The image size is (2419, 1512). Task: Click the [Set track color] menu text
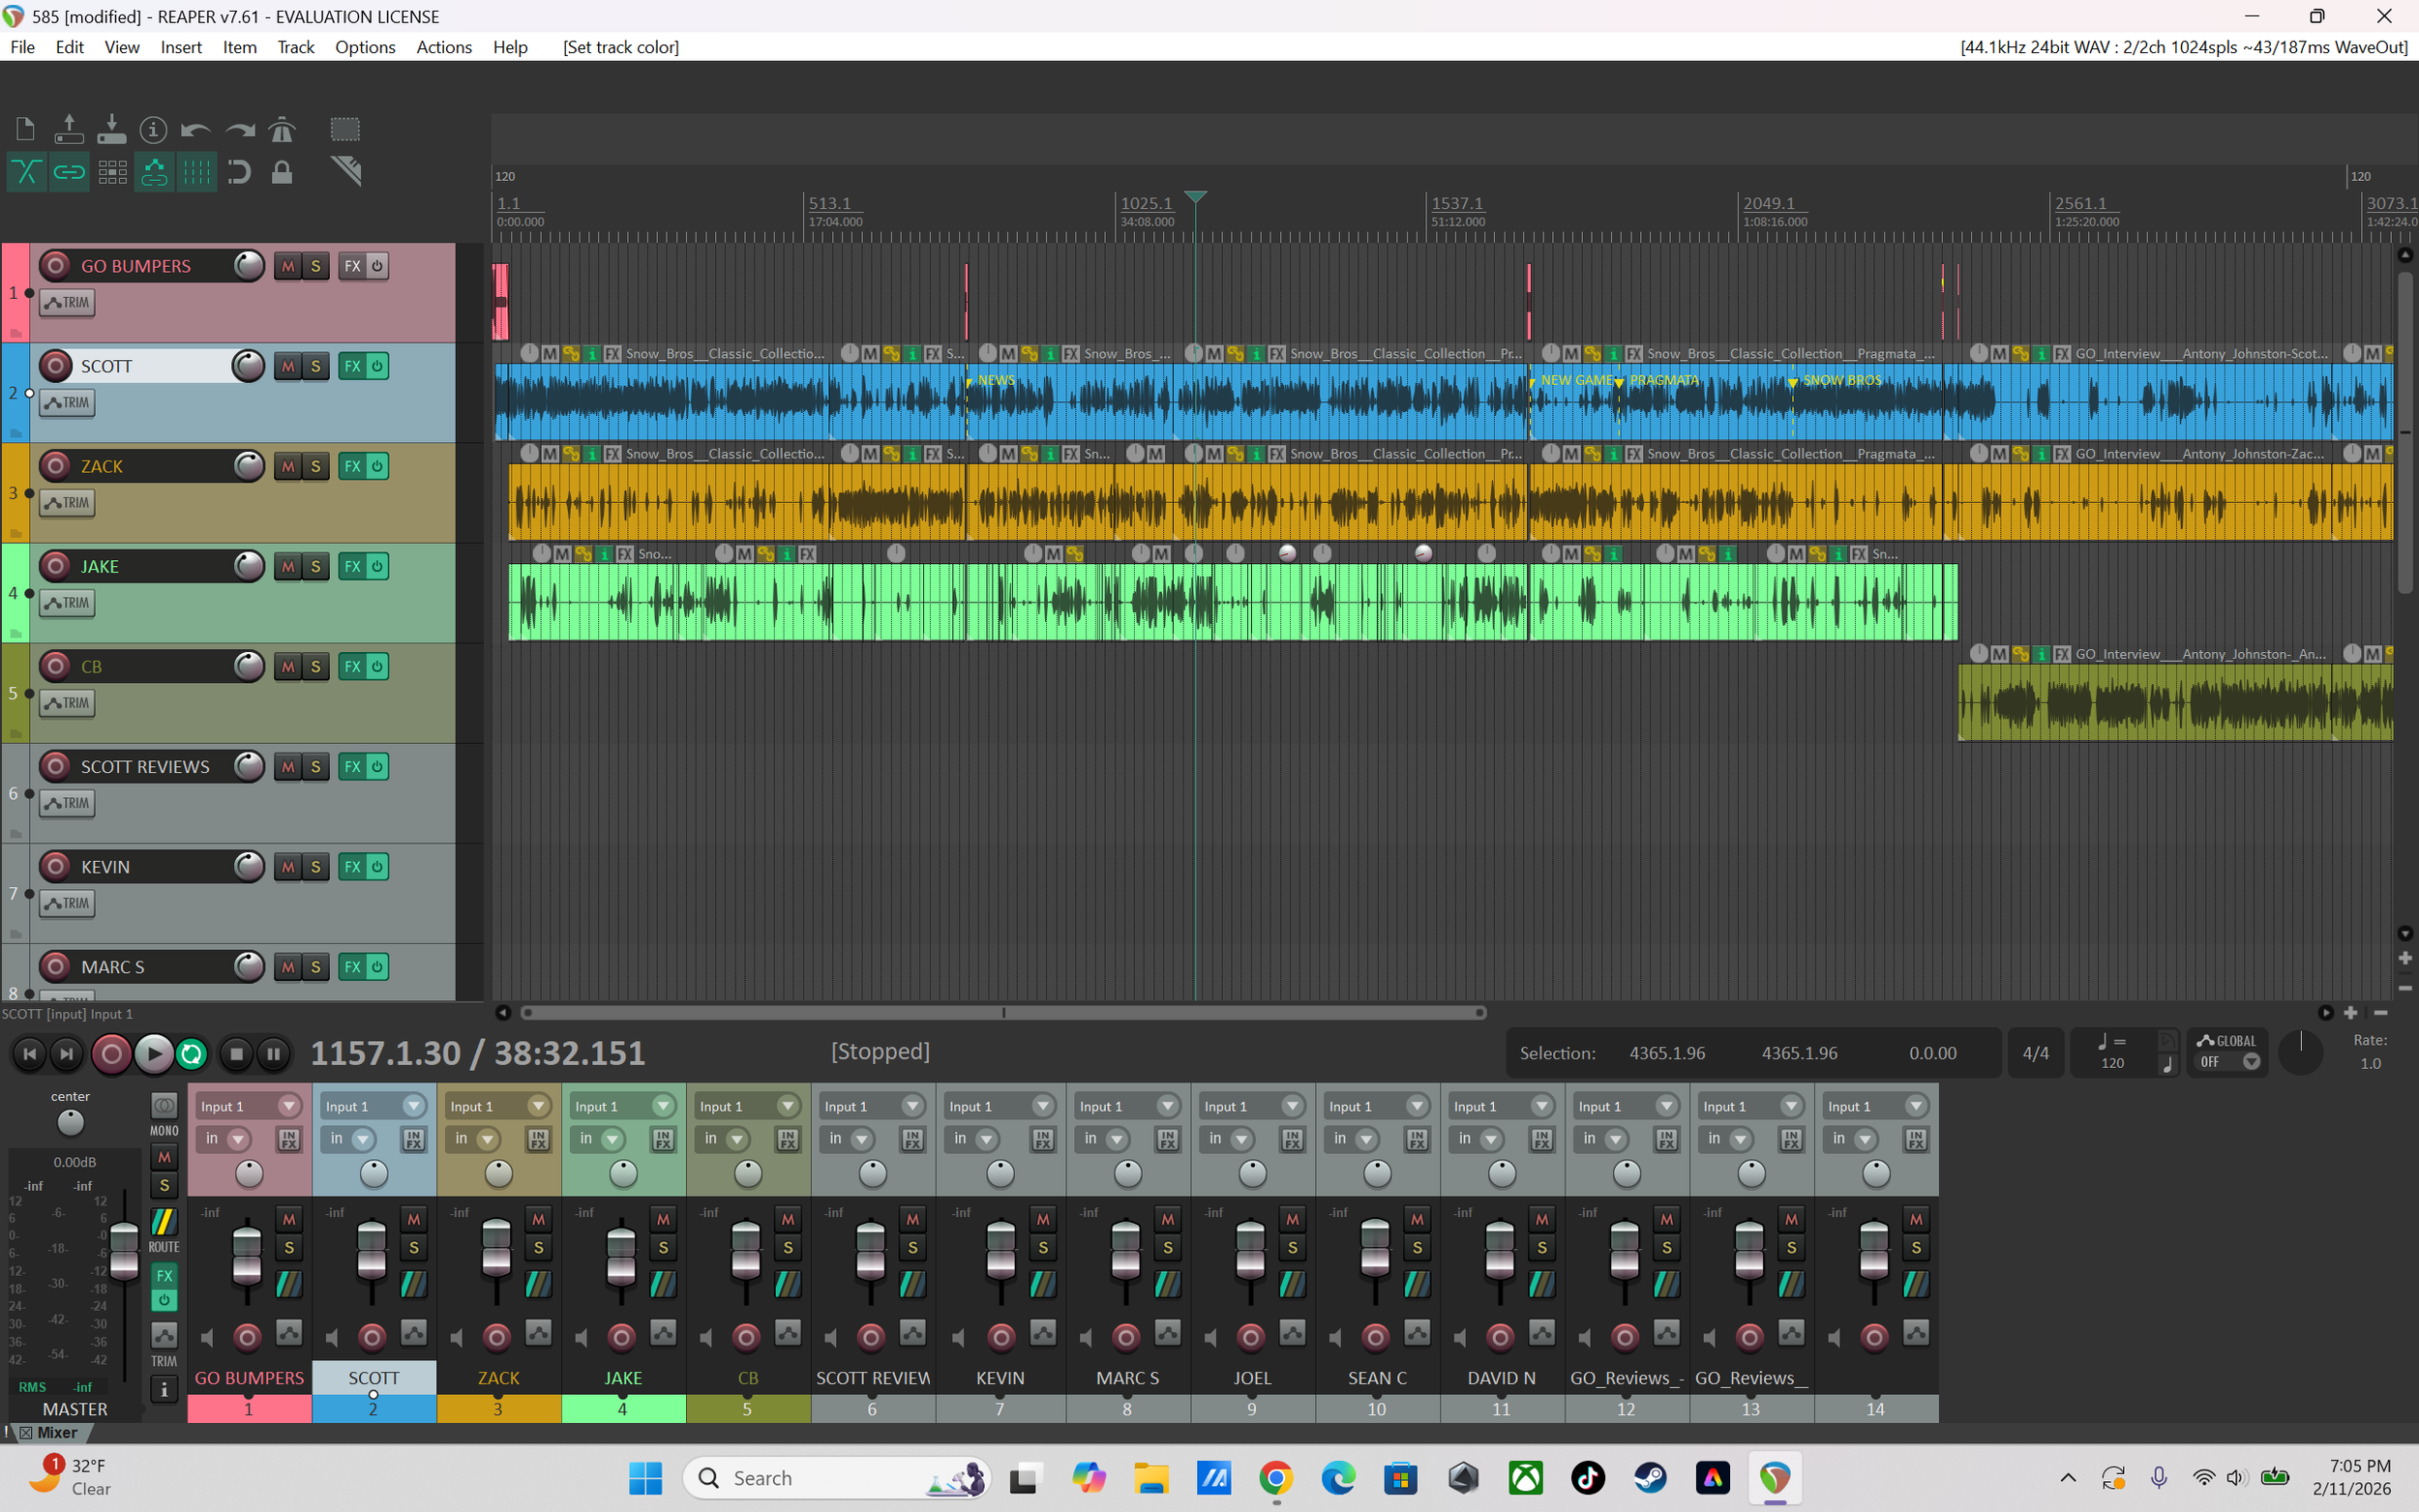[621, 47]
